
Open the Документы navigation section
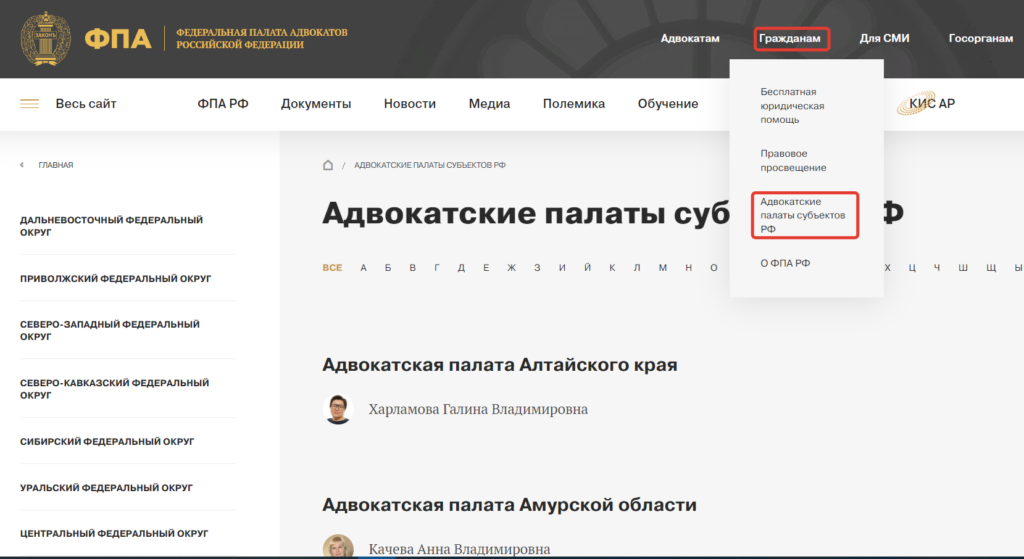click(x=316, y=104)
